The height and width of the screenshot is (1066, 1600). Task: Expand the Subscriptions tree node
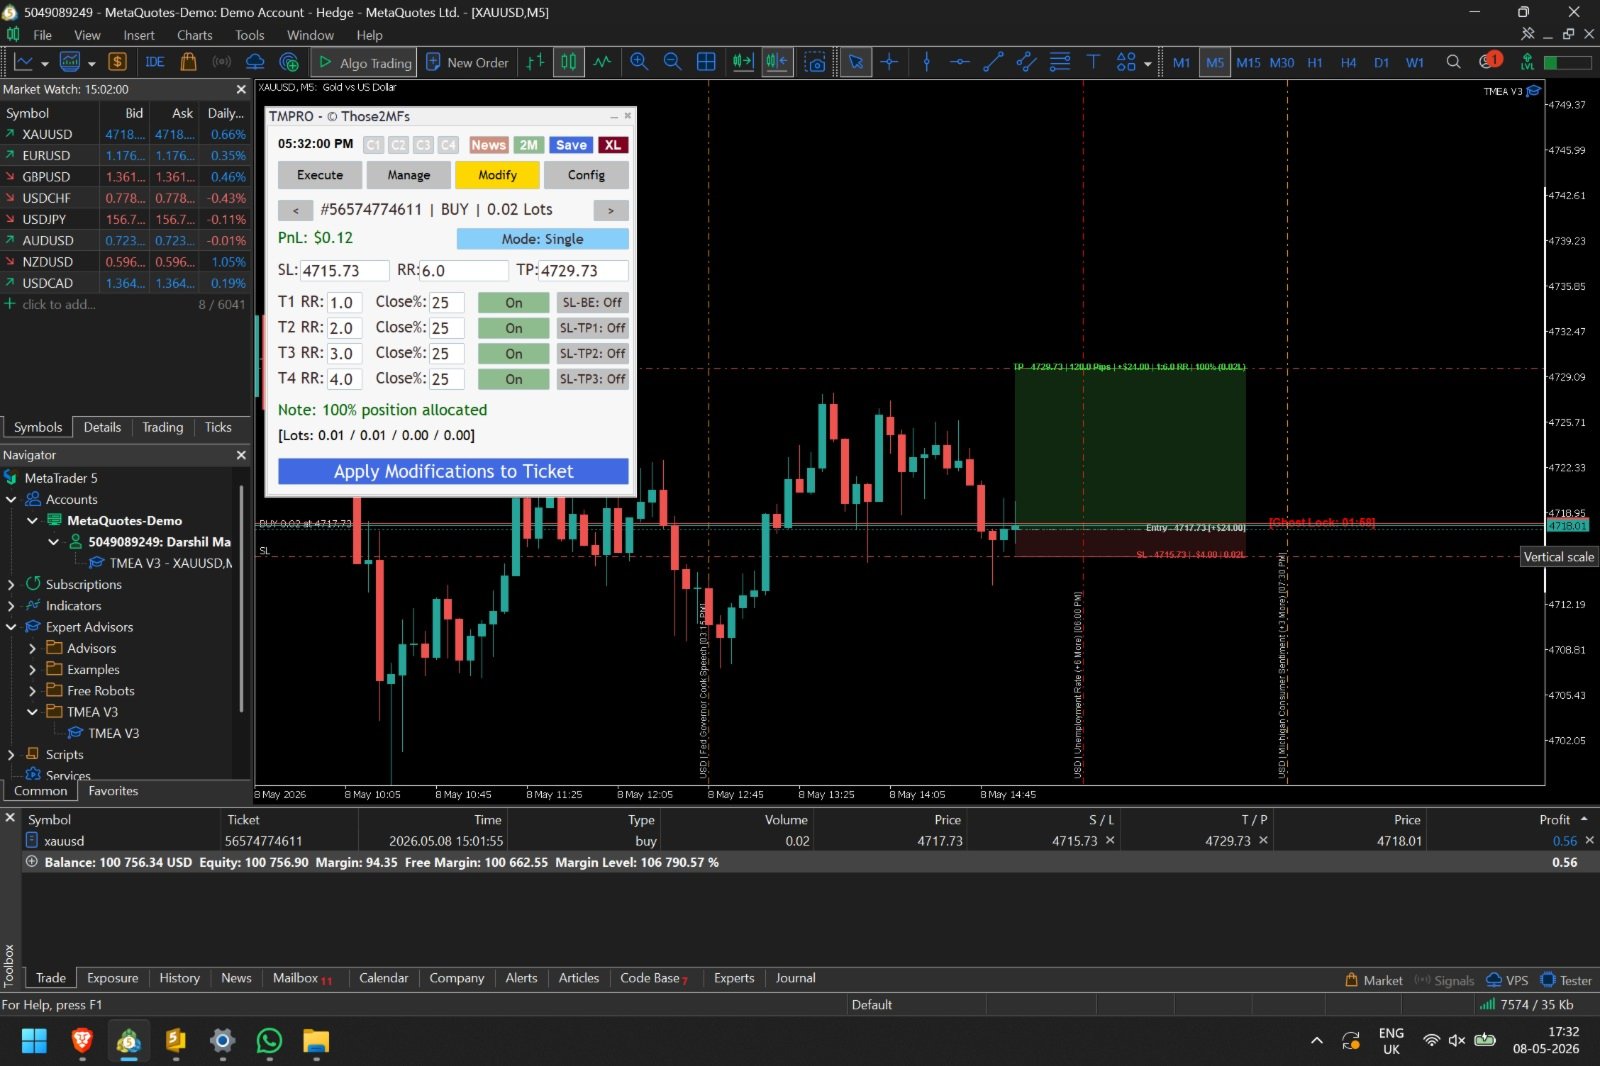coord(11,584)
